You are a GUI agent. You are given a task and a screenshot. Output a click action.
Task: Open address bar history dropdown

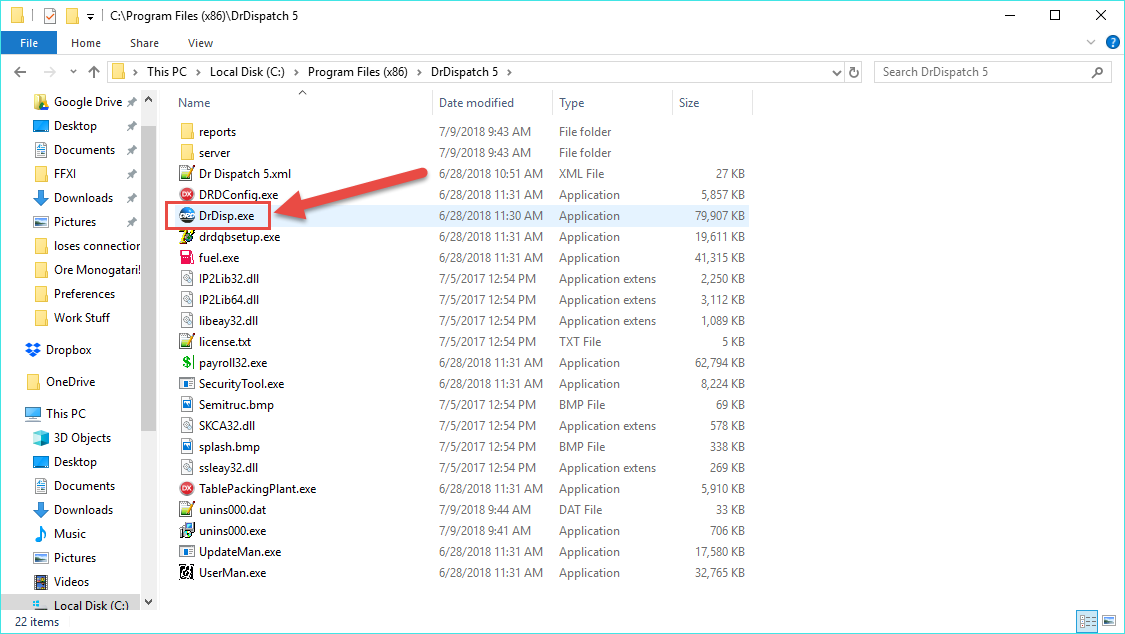(x=837, y=72)
